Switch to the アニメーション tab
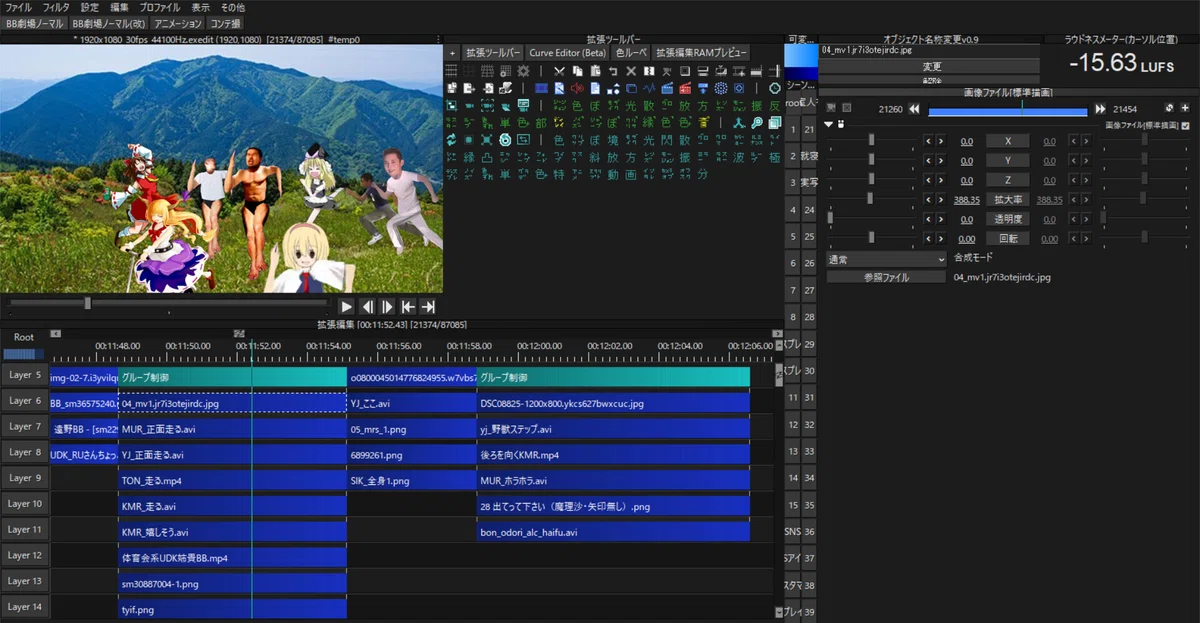Viewport: 1200px width, 623px height. click(x=178, y=23)
